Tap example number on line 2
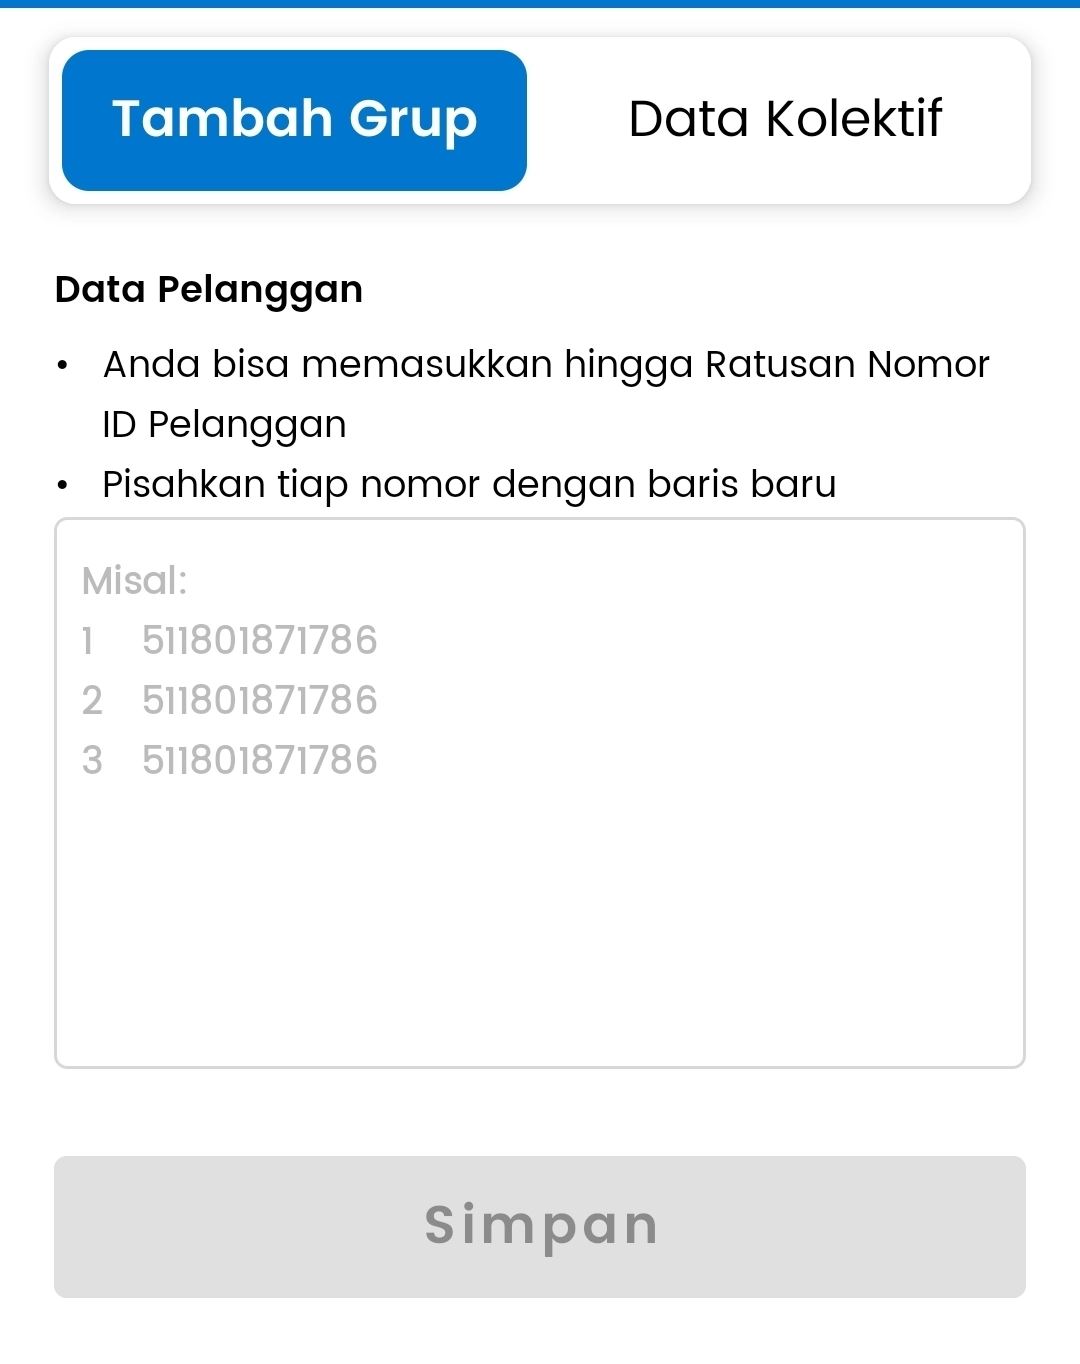The image size is (1080, 1364). [260, 701]
